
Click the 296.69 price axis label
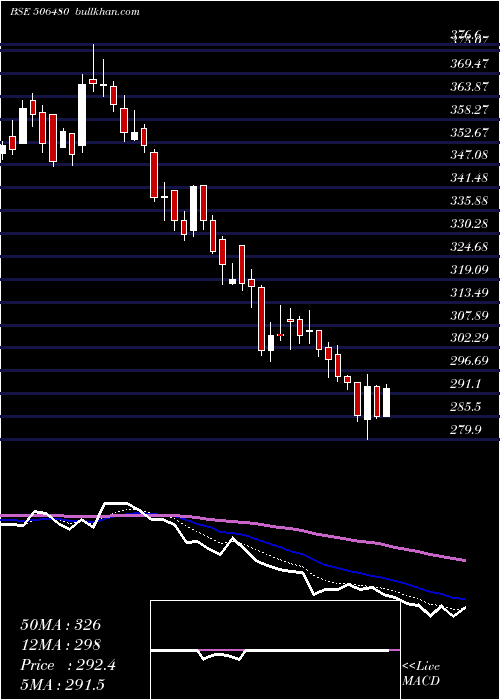[x=469, y=361]
